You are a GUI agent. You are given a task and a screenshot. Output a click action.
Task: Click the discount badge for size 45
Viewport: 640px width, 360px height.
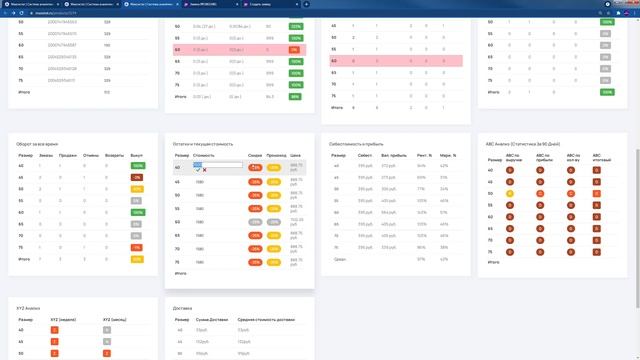pyautogui.click(x=255, y=182)
